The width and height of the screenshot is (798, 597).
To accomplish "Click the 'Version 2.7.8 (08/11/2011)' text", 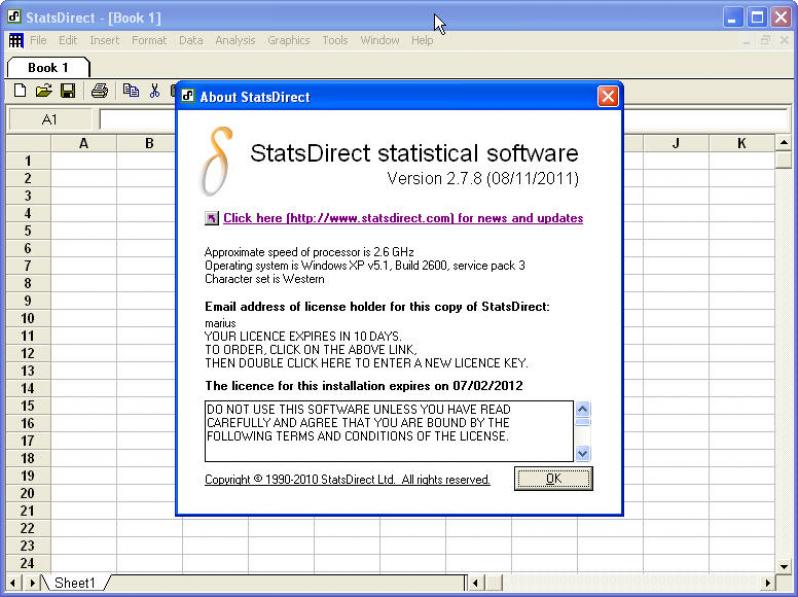I will coord(483,179).
